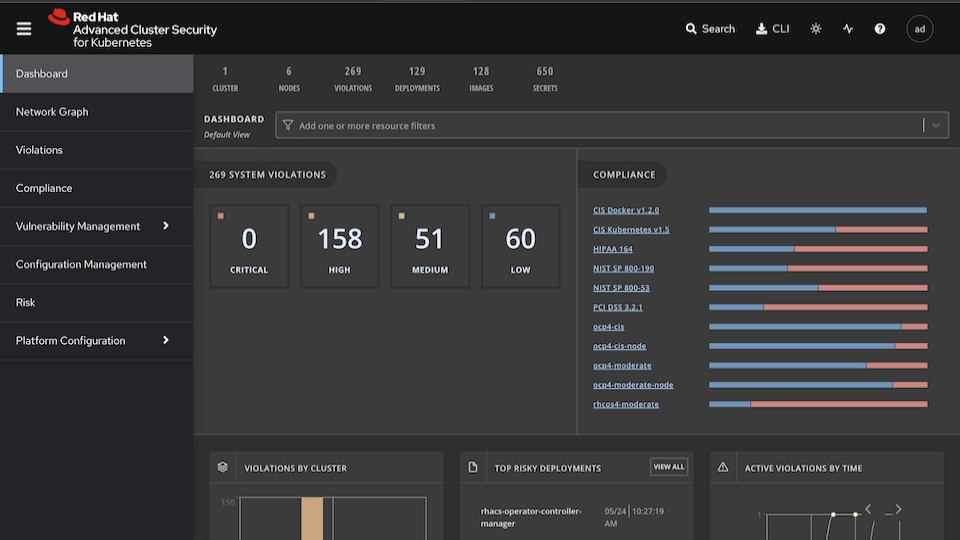Open the hamburger navigation menu
The height and width of the screenshot is (540, 960).
pyautogui.click(x=24, y=29)
